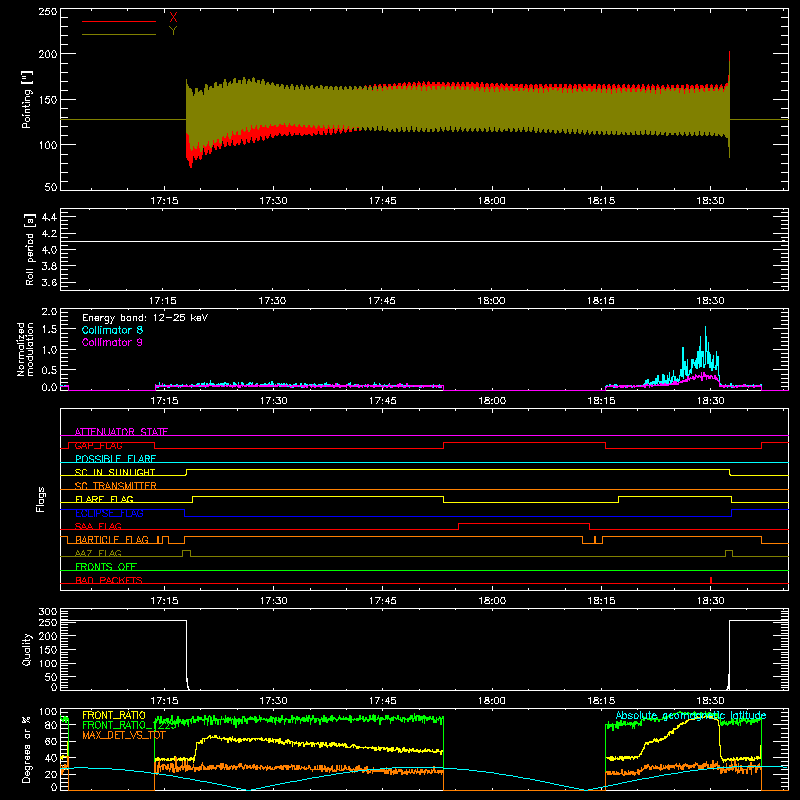800x800 pixels.
Task: Click the Flags axis title
Action: coord(41,499)
